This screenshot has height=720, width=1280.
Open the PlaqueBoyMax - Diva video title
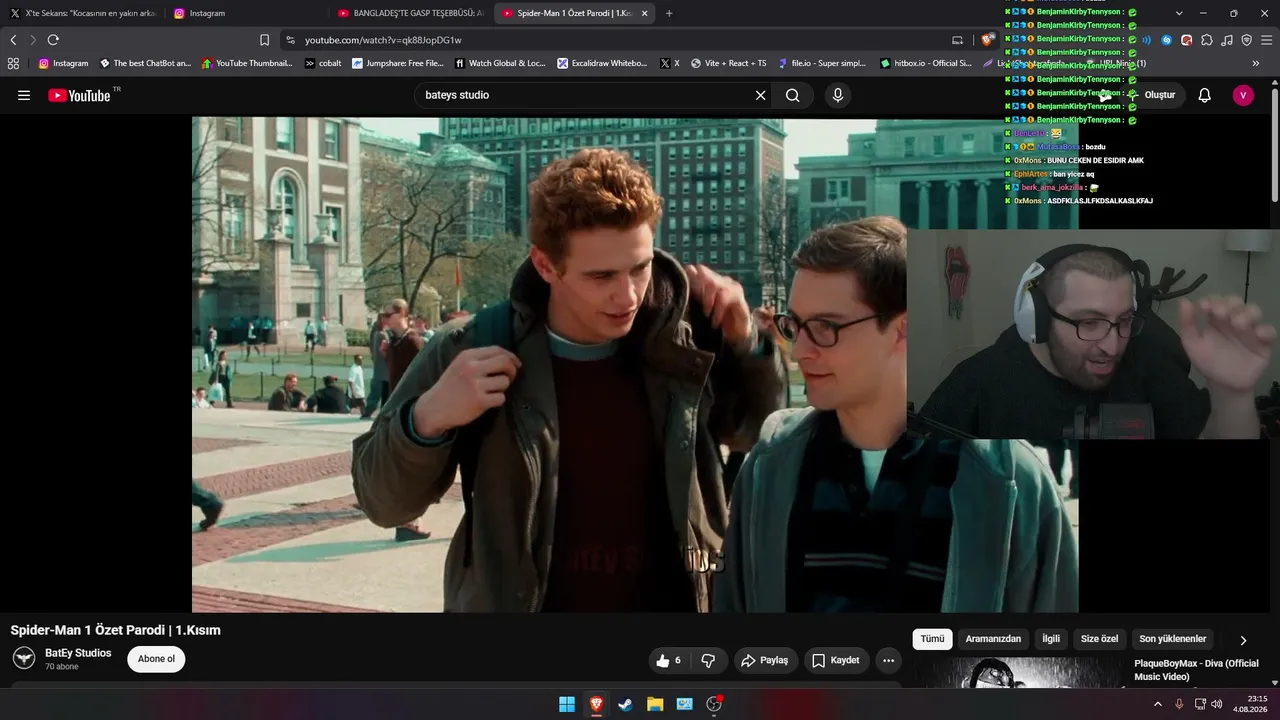click(x=1196, y=670)
